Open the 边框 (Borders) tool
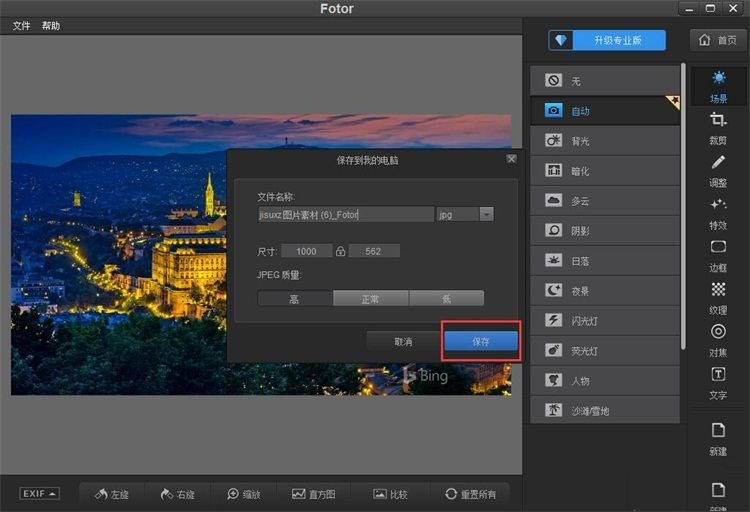 tap(718, 256)
